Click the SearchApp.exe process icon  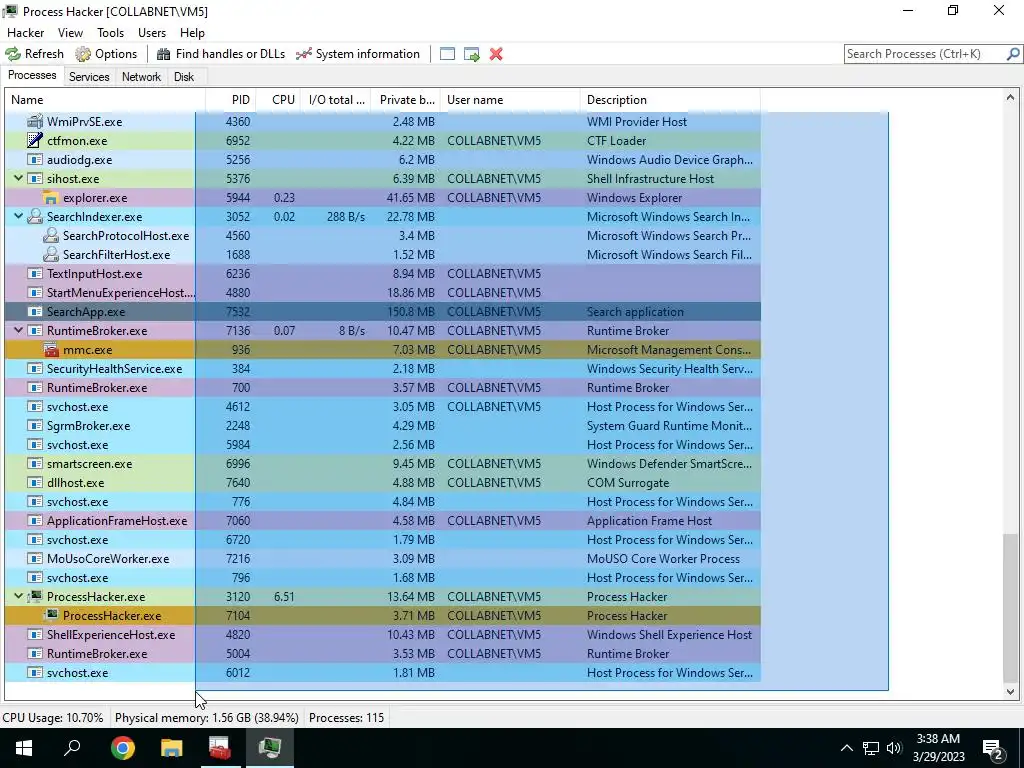35,312
